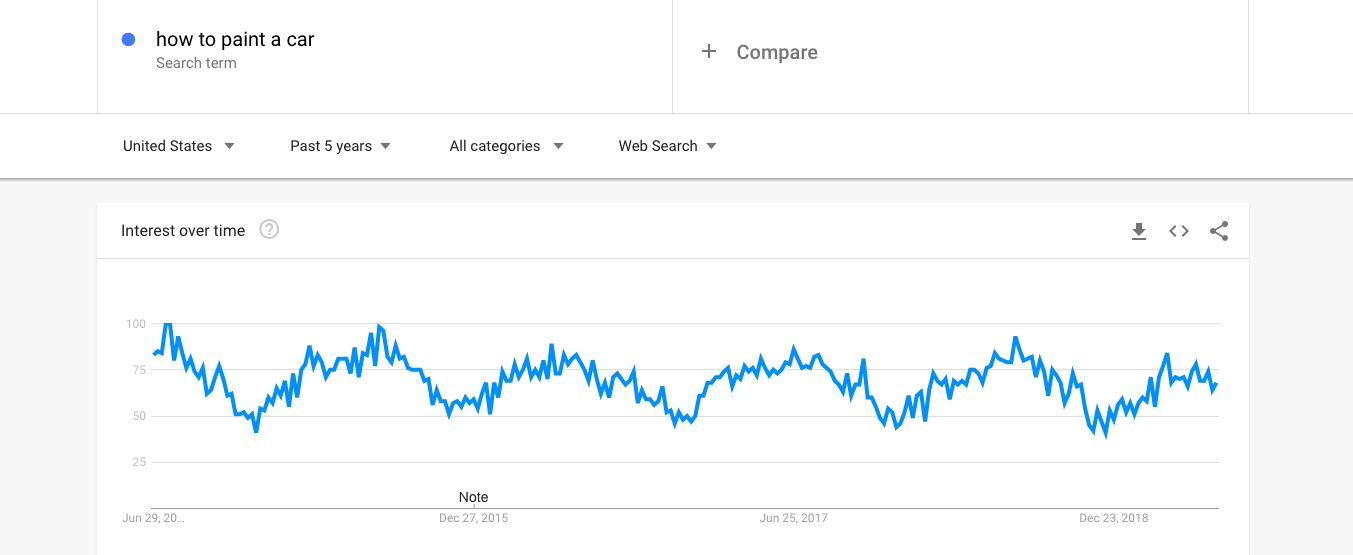Download the interest over time data
The width and height of the screenshot is (1353, 555).
click(1138, 231)
